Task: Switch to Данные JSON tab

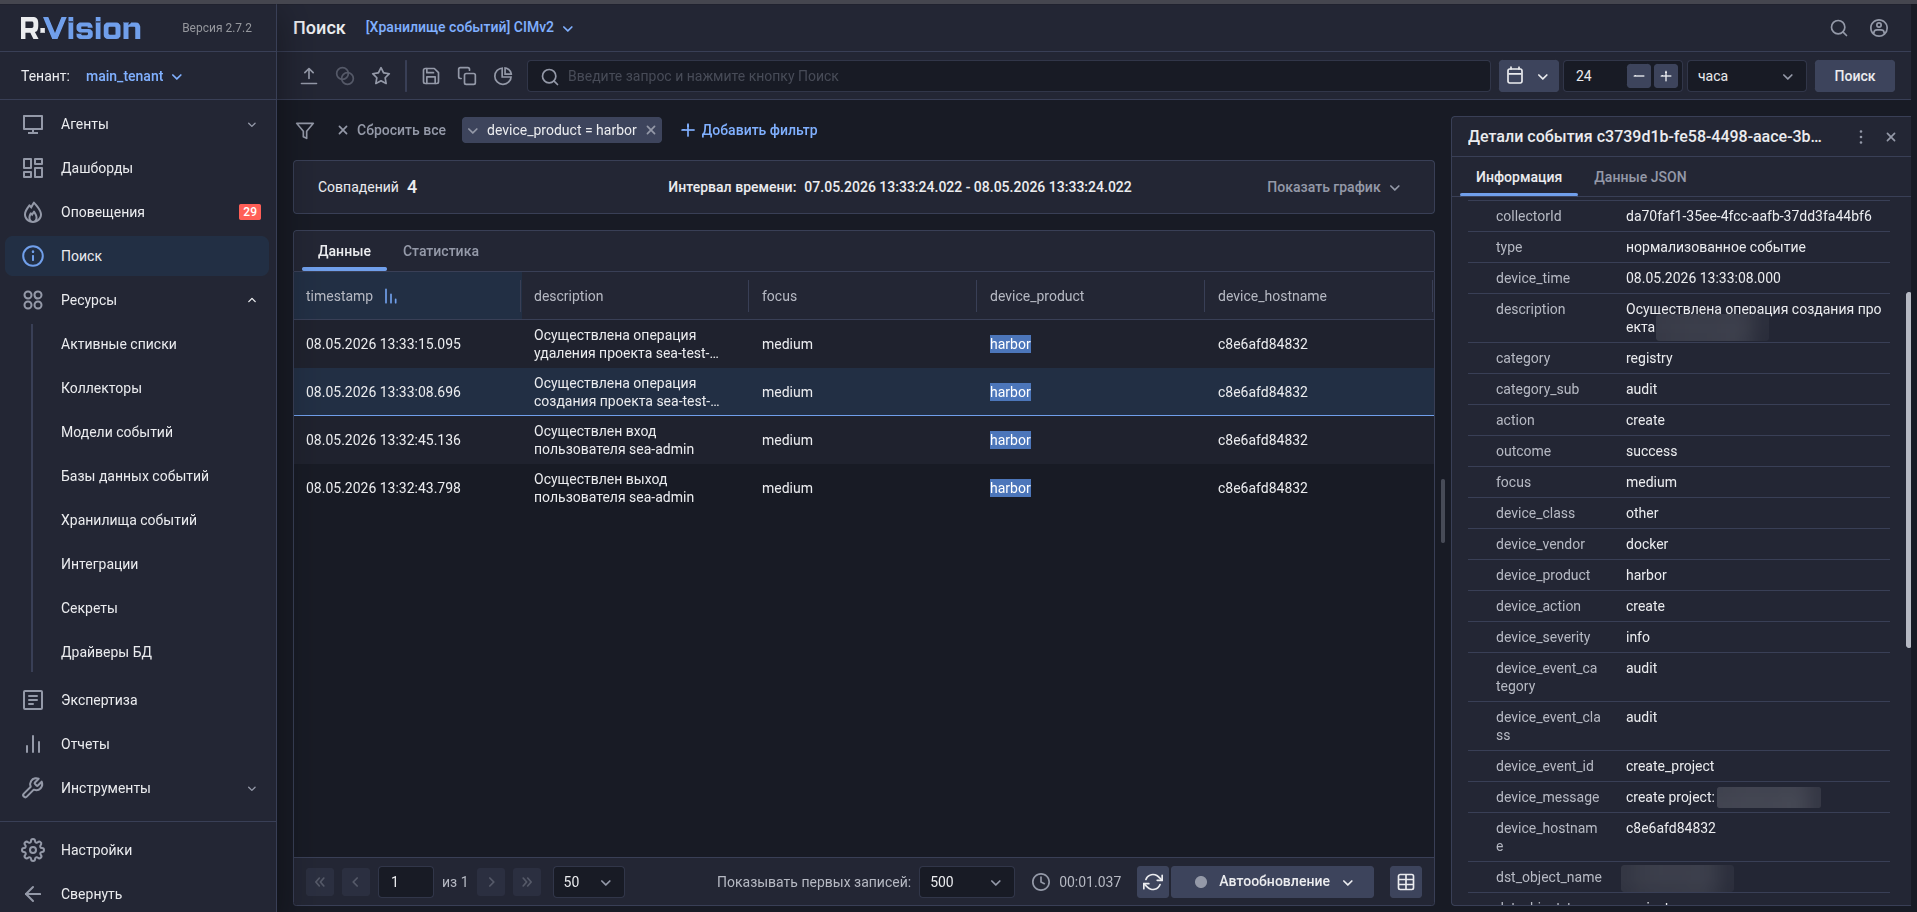Action: coord(1640,177)
